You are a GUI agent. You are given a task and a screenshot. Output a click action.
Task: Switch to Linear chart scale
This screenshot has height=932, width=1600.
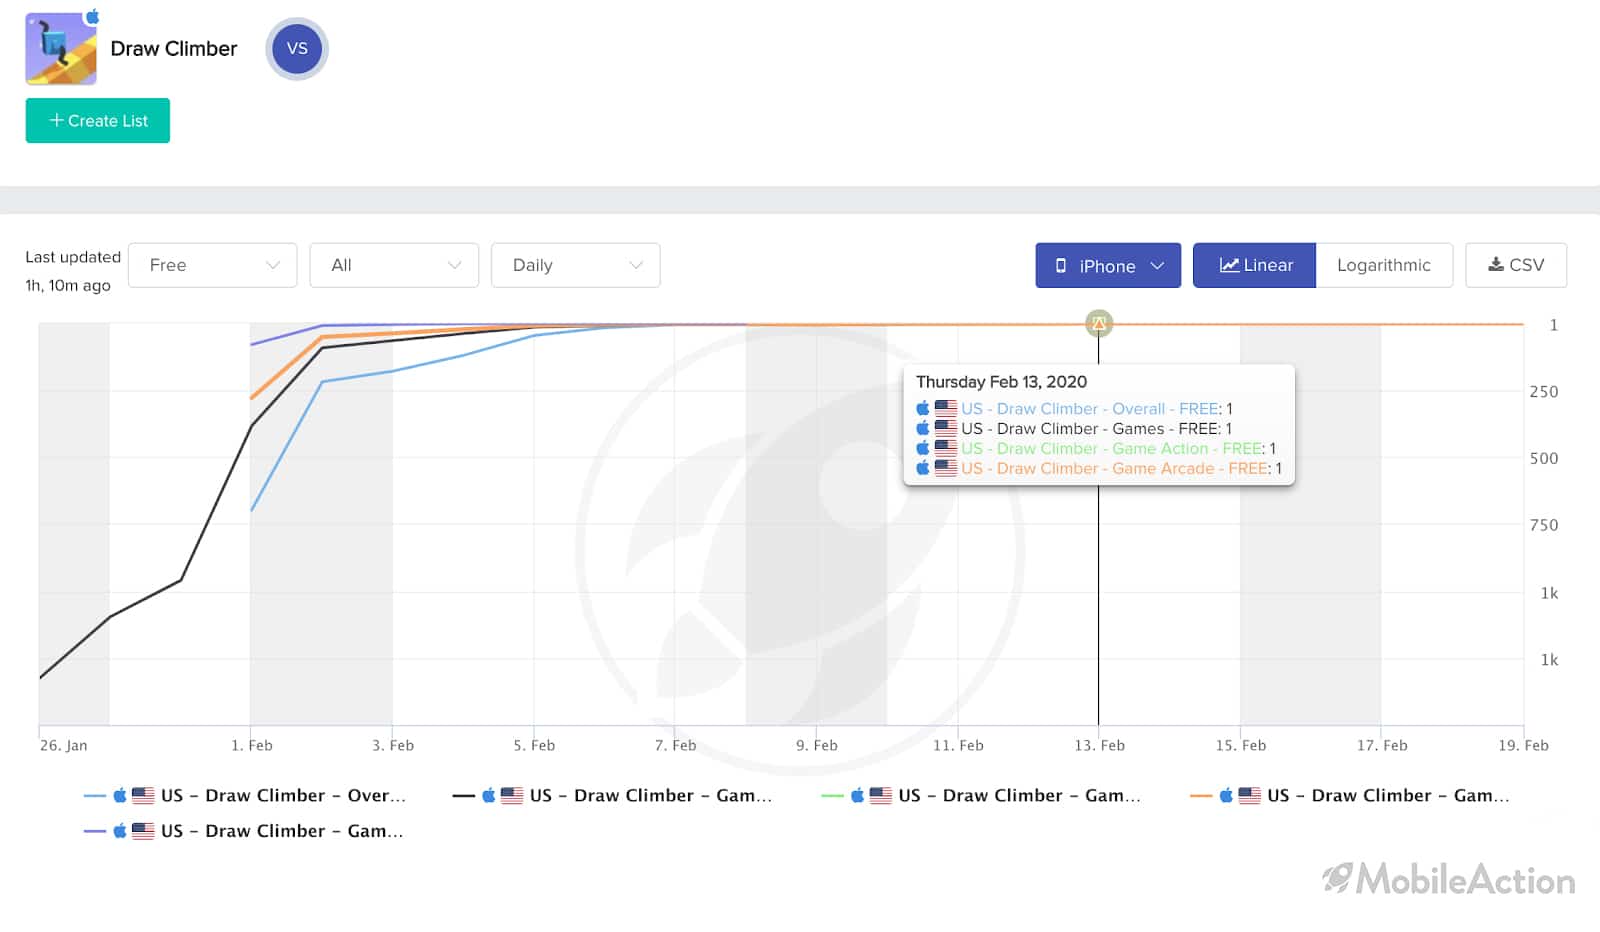click(1255, 265)
